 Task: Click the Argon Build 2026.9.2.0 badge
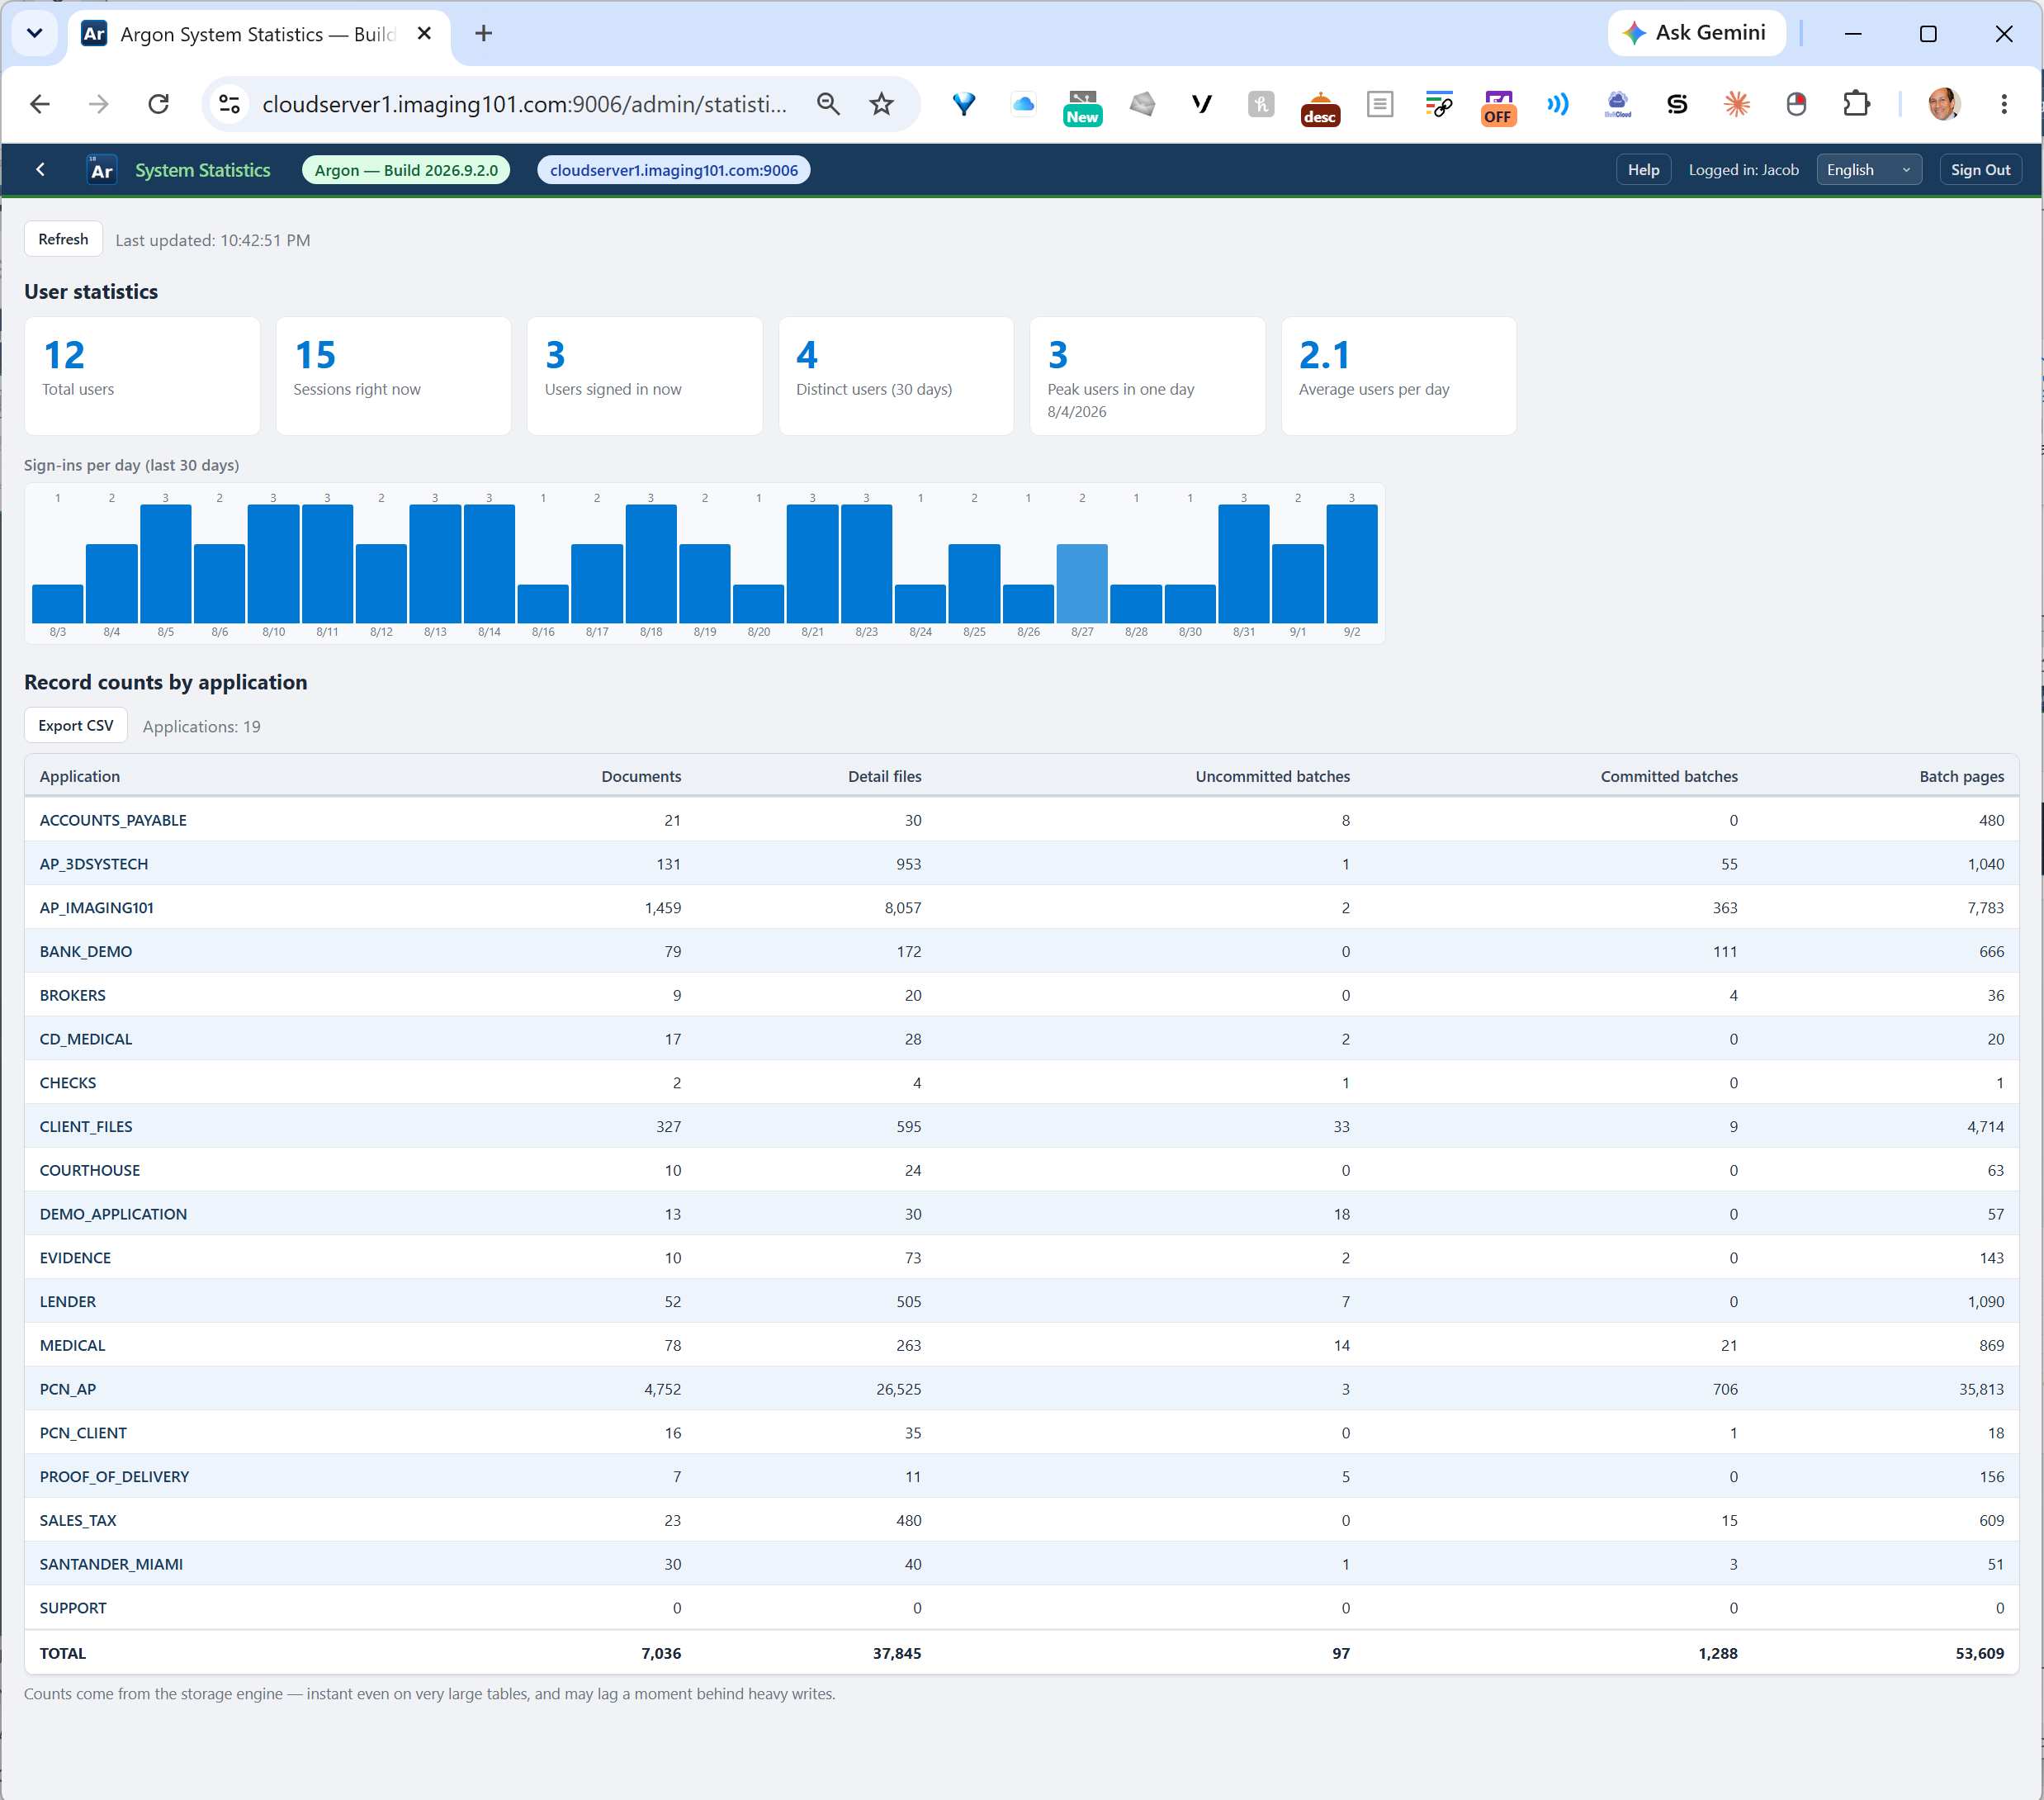(406, 170)
